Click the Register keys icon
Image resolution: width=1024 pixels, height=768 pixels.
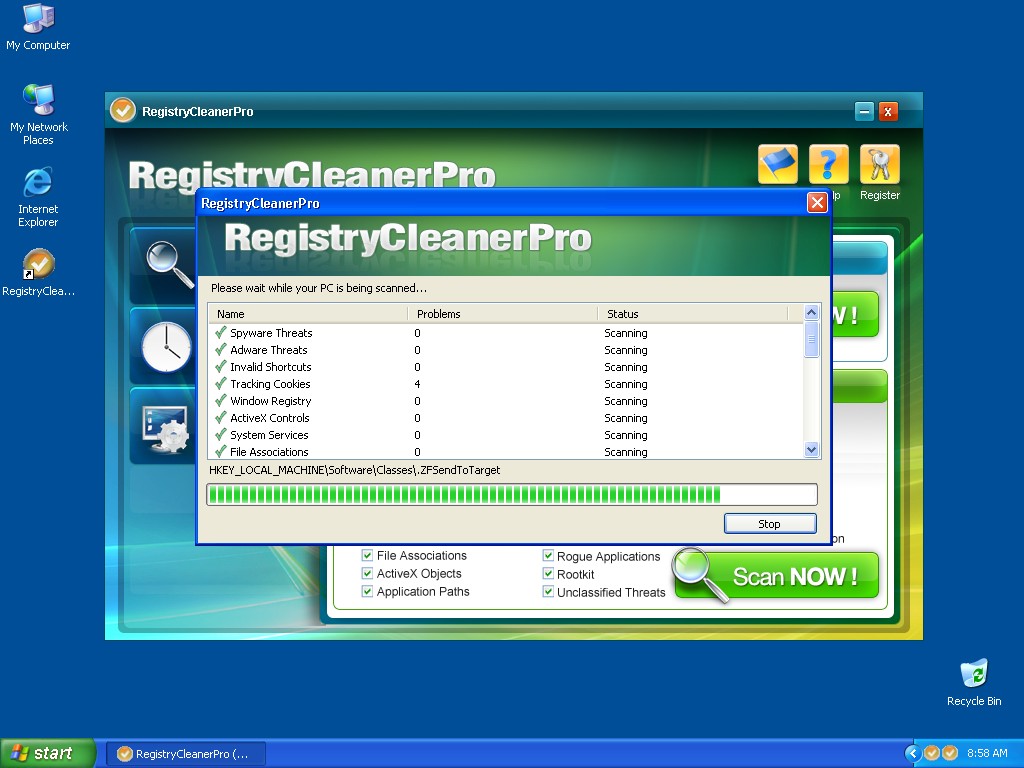coord(879,165)
